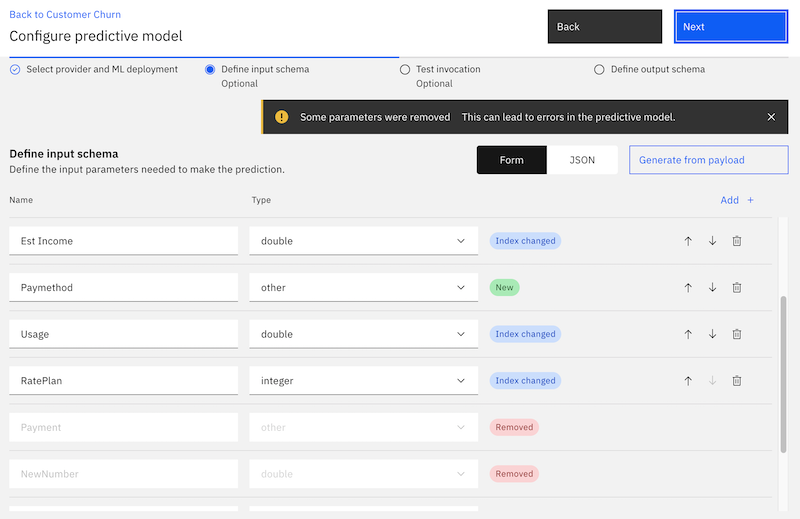
Task: Dismiss the parameters removed warning
Action: coord(771,117)
